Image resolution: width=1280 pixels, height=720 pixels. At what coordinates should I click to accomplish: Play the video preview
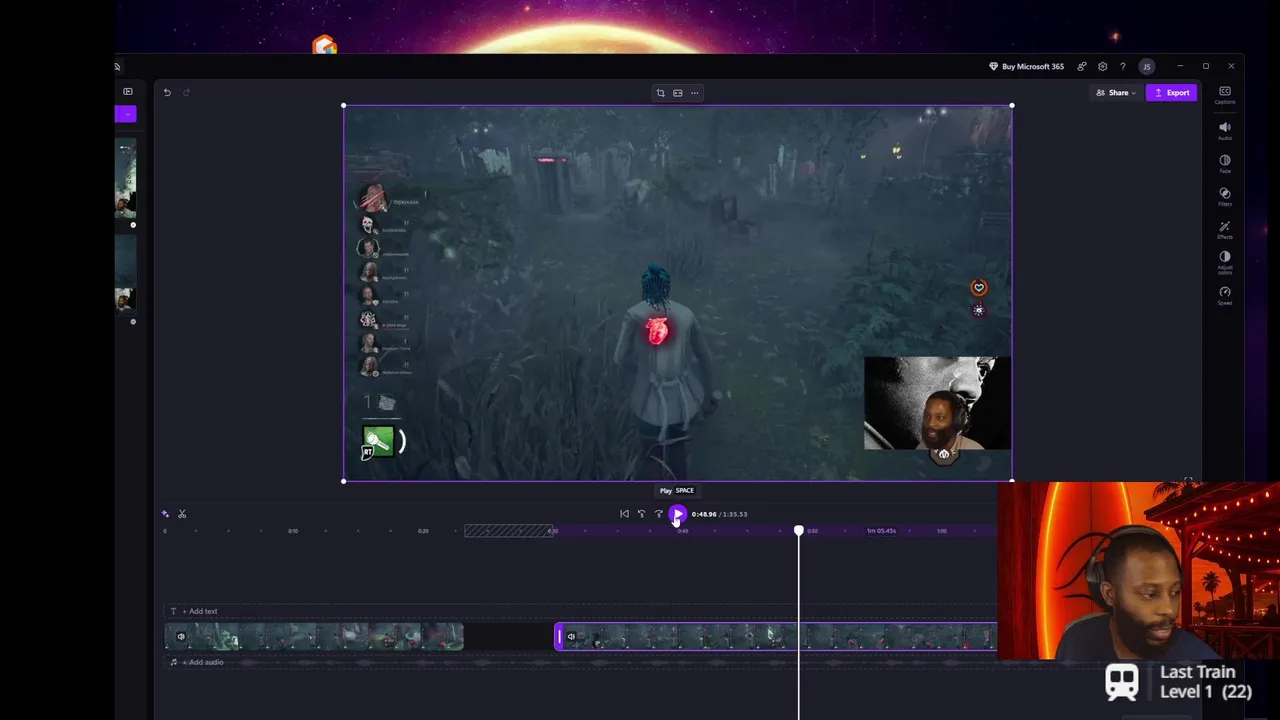678,514
